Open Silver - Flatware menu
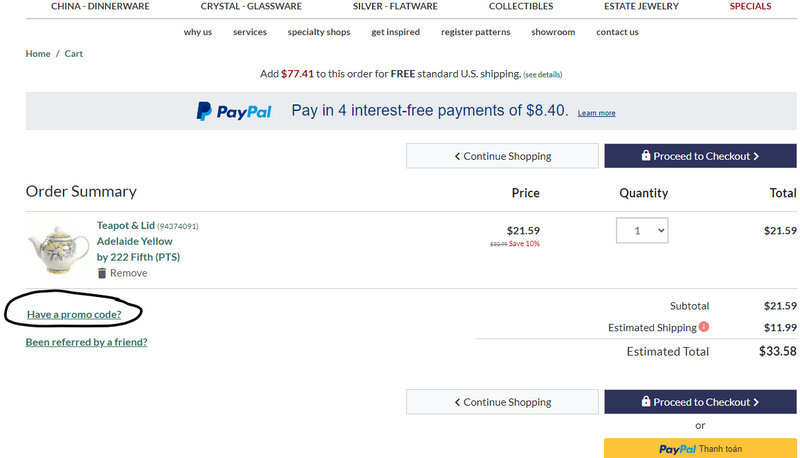This screenshot has height=458, width=800. pyautogui.click(x=395, y=6)
